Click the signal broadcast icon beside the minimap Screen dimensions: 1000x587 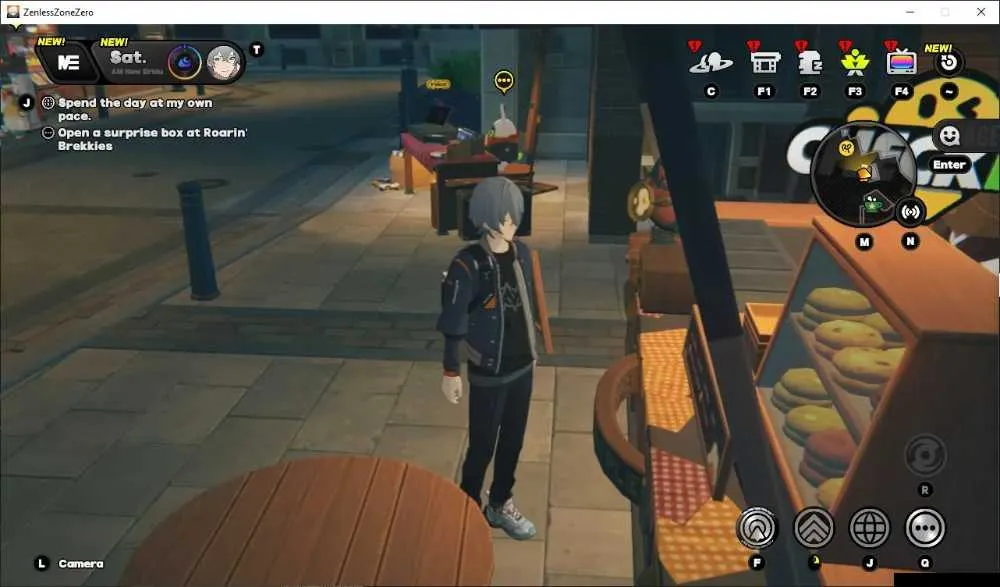(x=911, y=212)
